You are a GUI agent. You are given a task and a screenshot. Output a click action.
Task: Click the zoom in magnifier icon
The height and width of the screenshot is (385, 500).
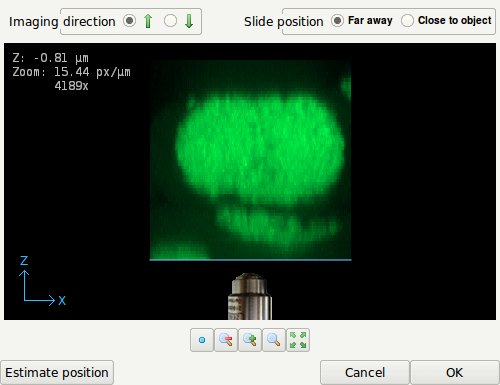(x=250, y=340)
